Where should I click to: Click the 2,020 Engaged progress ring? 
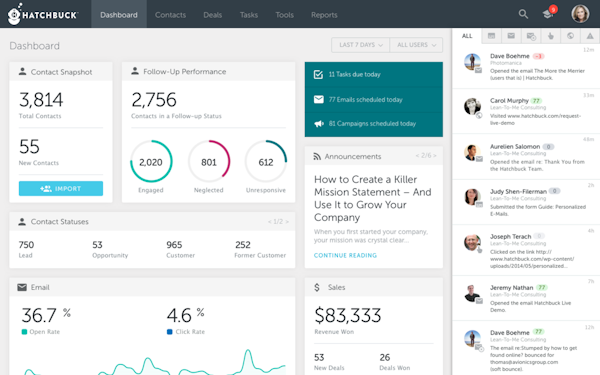151,161
